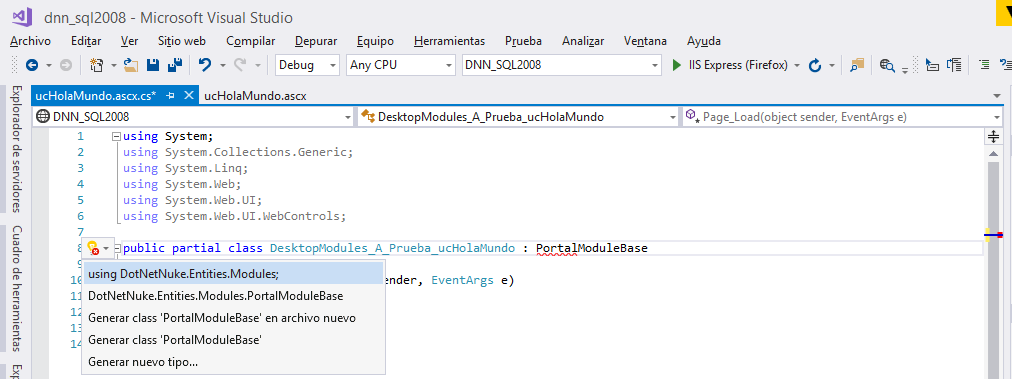This screenshot has height=379, width=1012.
Task: Open dropdown next to Navigate Backward
Action: coord(48,65)
